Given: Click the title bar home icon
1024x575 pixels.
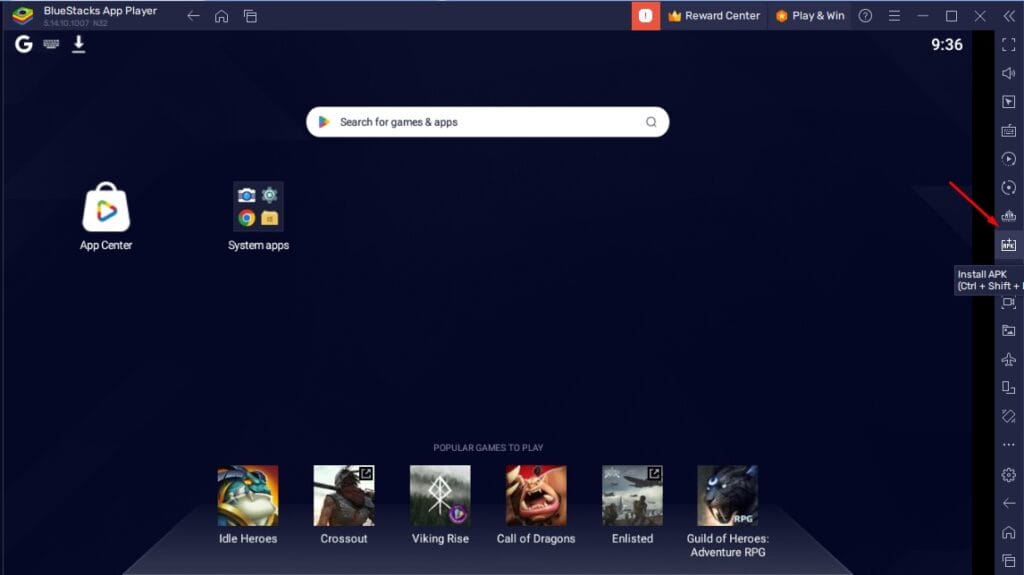Looking at the screenshot, I should (221, 16).
